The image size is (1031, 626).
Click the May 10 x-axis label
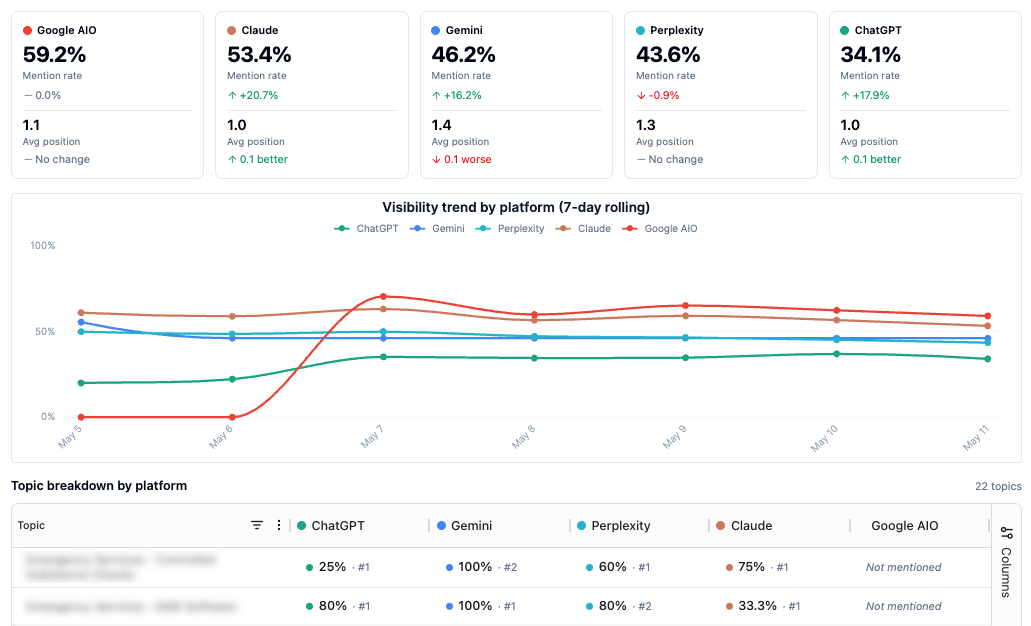[824, 439]
